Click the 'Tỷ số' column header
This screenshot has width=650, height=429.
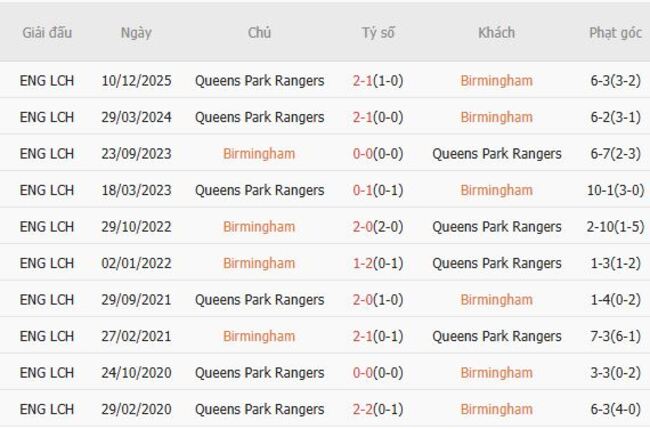pos(378,32)
